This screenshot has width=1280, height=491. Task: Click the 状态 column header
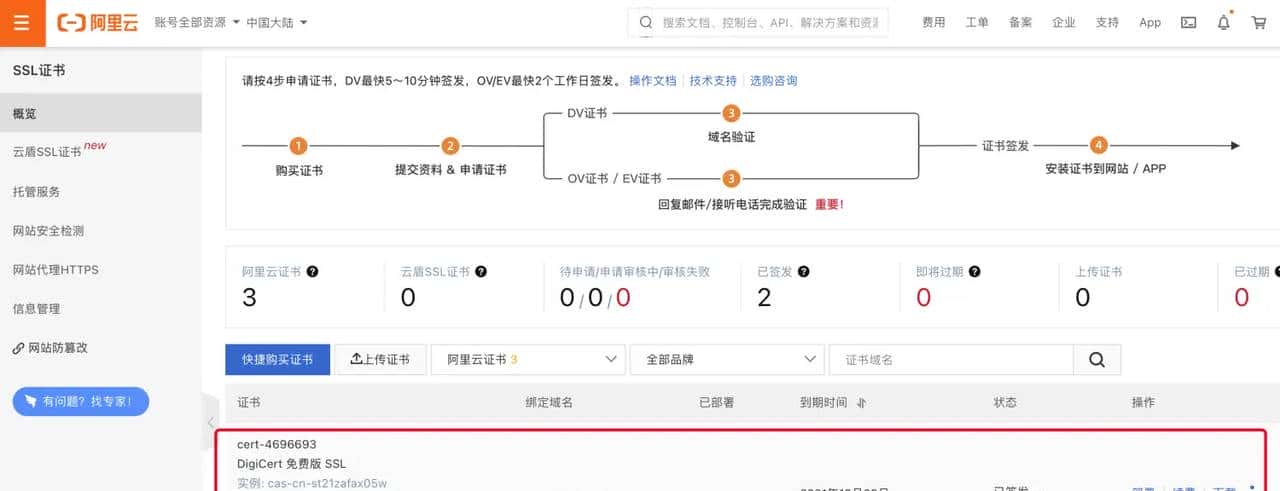1005,402
